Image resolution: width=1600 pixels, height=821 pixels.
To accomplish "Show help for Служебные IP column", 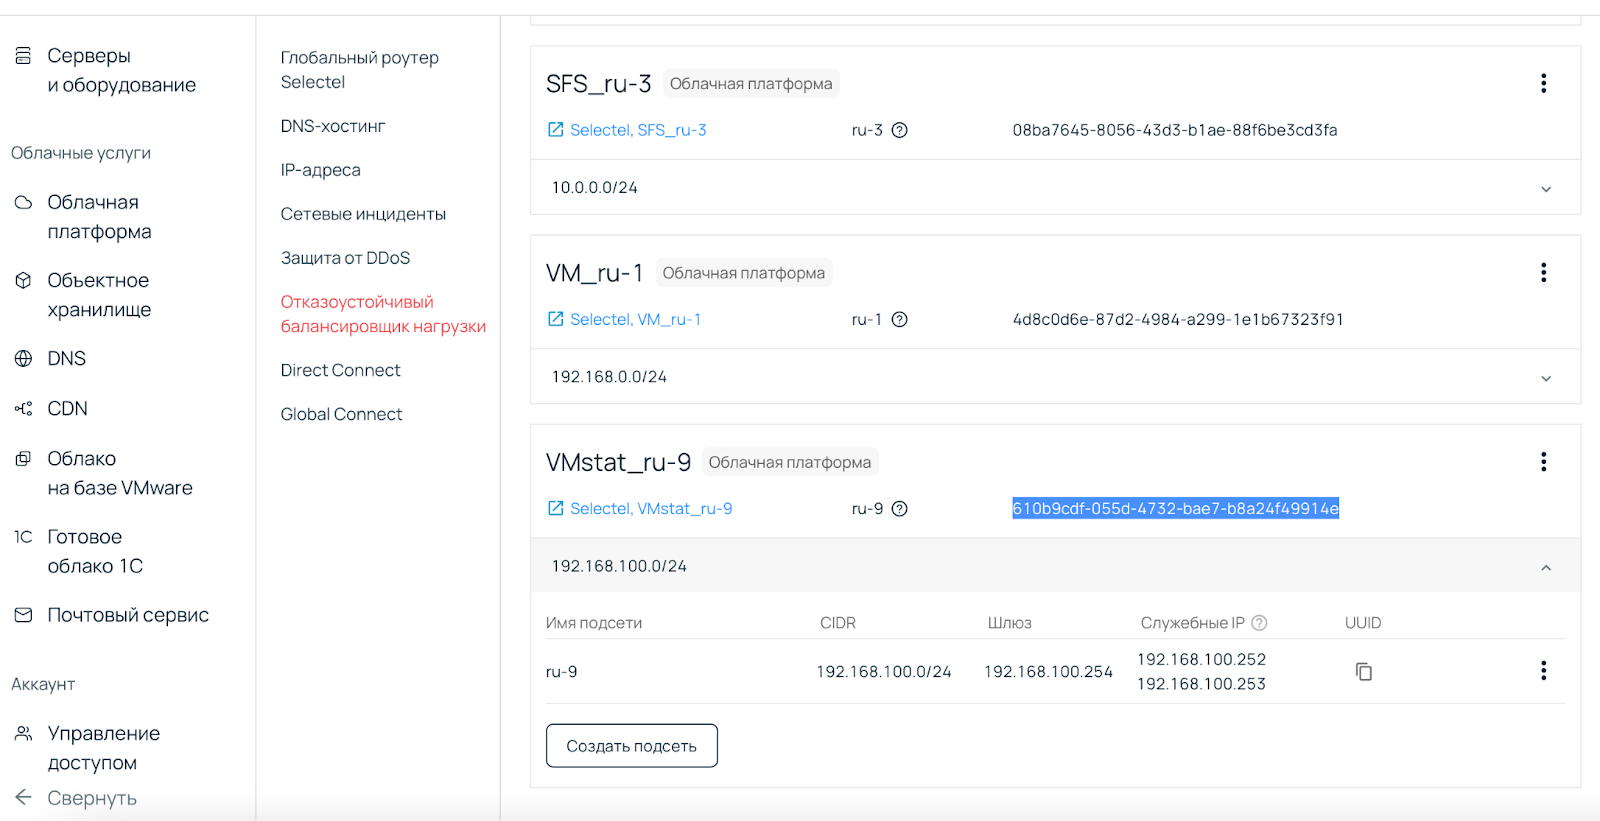I will 1259,623.
